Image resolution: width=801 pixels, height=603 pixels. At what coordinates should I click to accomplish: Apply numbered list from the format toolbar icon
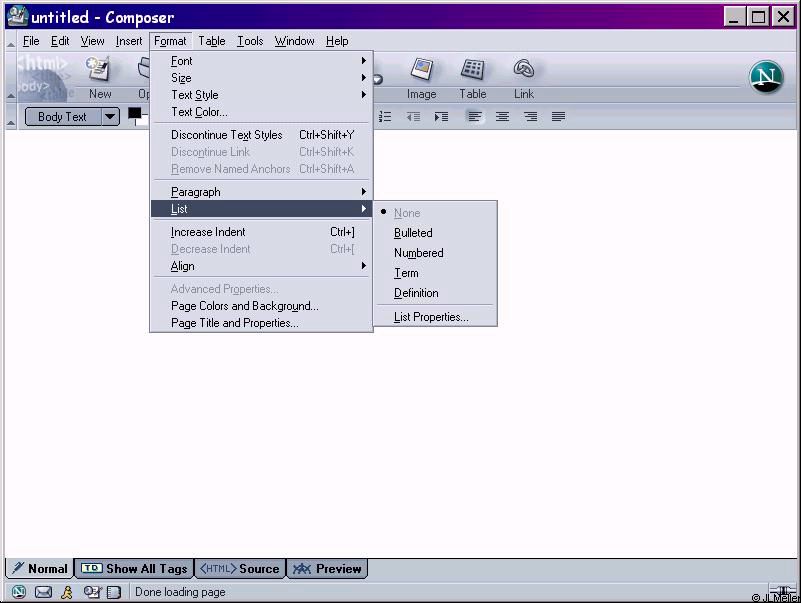point(385,117)
